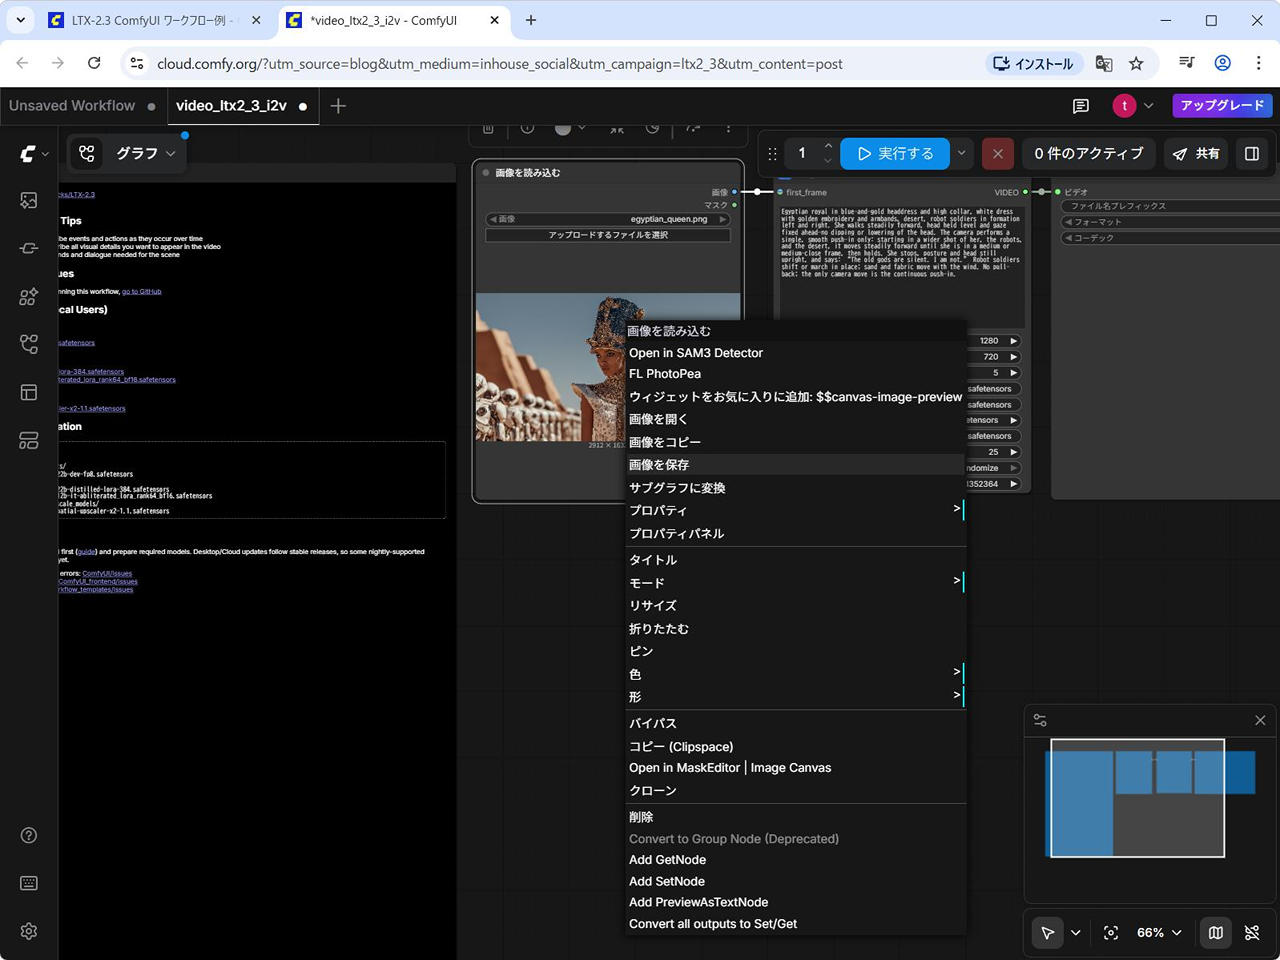Open dropdown arrow beside 実行する button

point(962,153)
